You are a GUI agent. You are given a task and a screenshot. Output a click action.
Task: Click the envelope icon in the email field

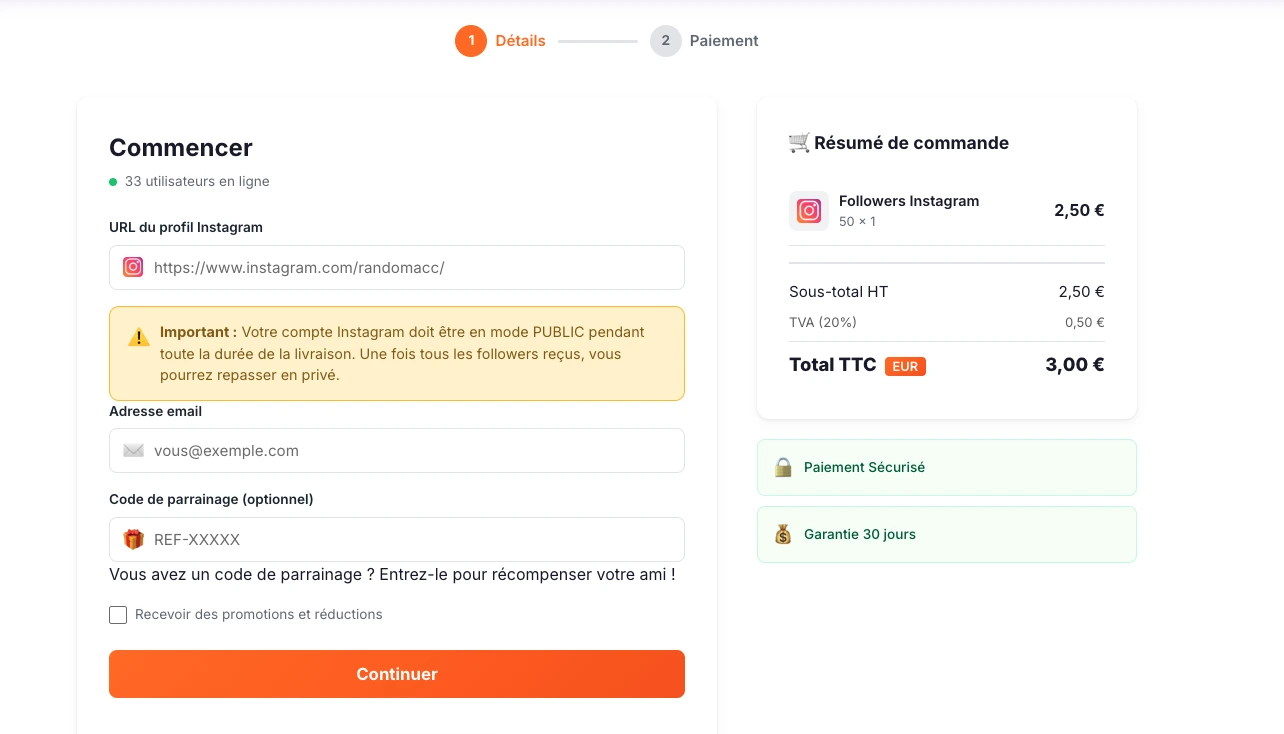click(132, 450)
